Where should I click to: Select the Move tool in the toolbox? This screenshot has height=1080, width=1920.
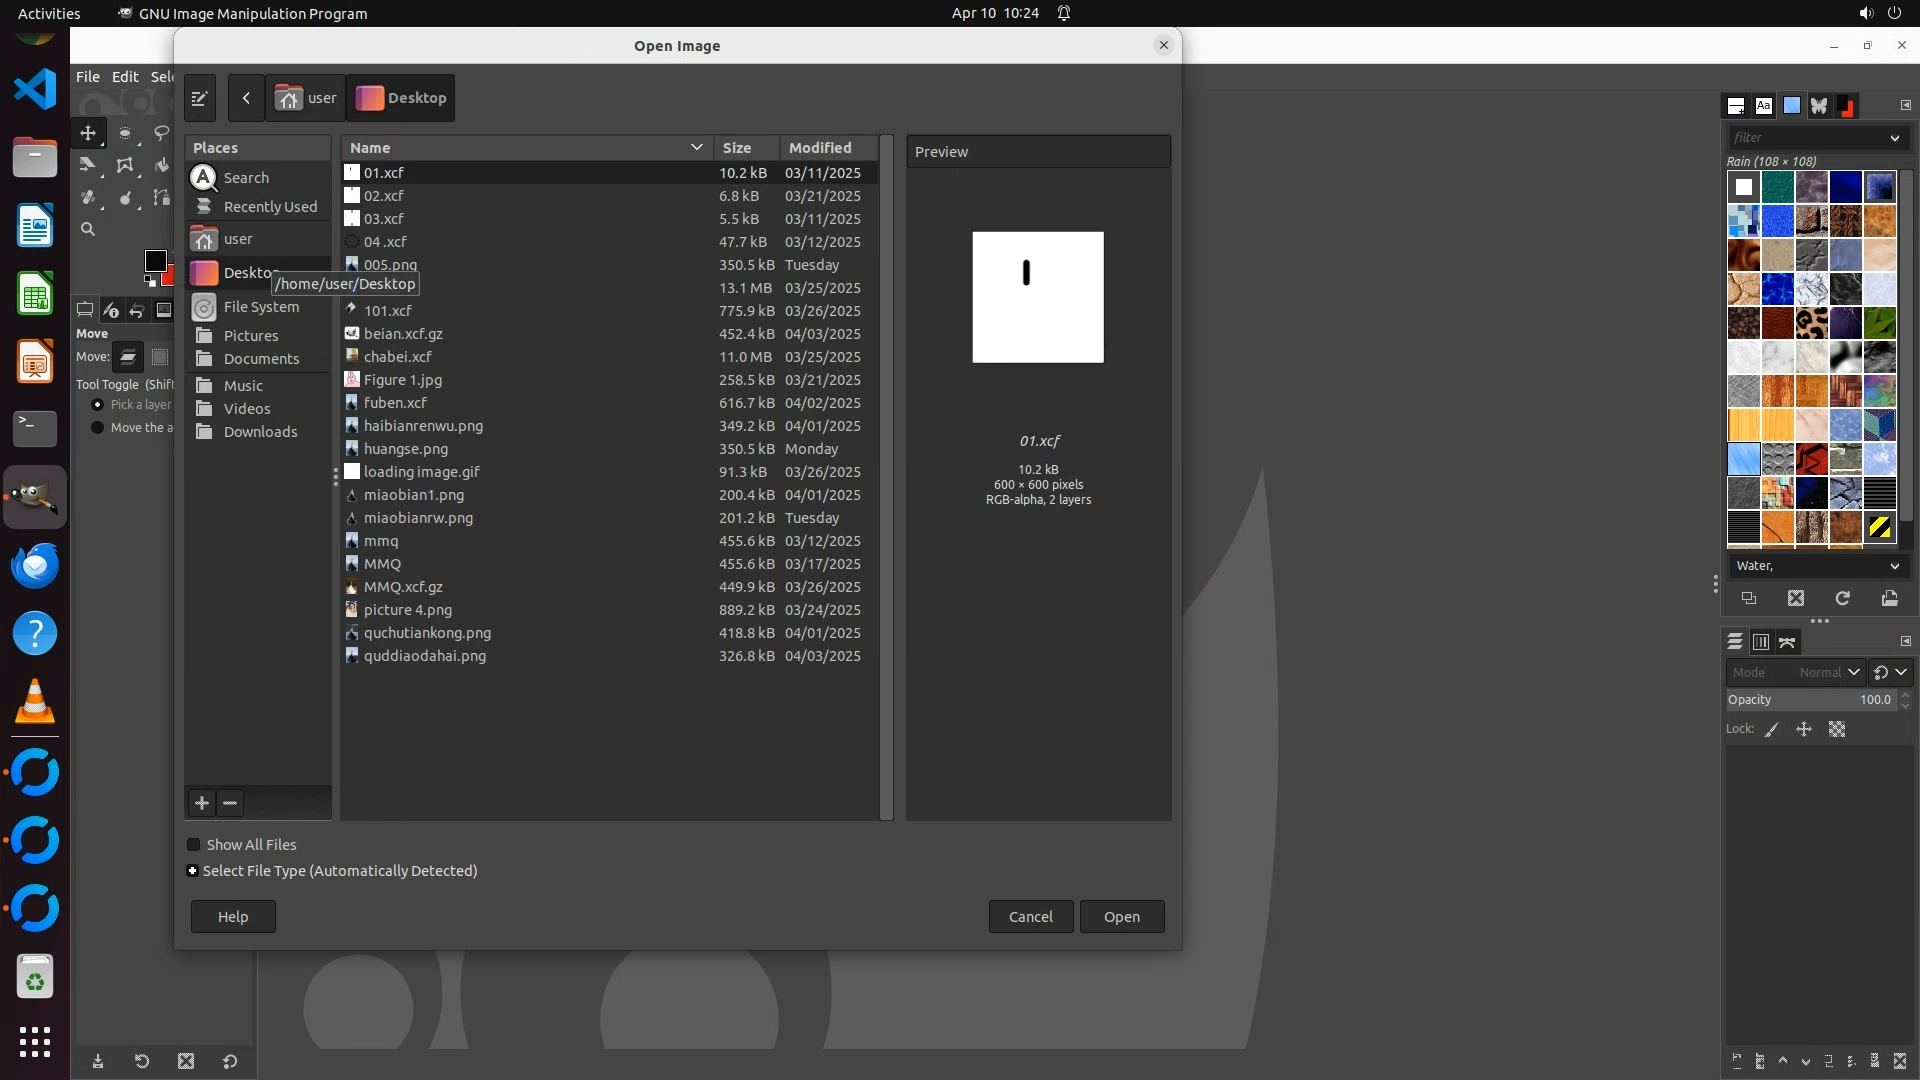[x=88, y=133]
